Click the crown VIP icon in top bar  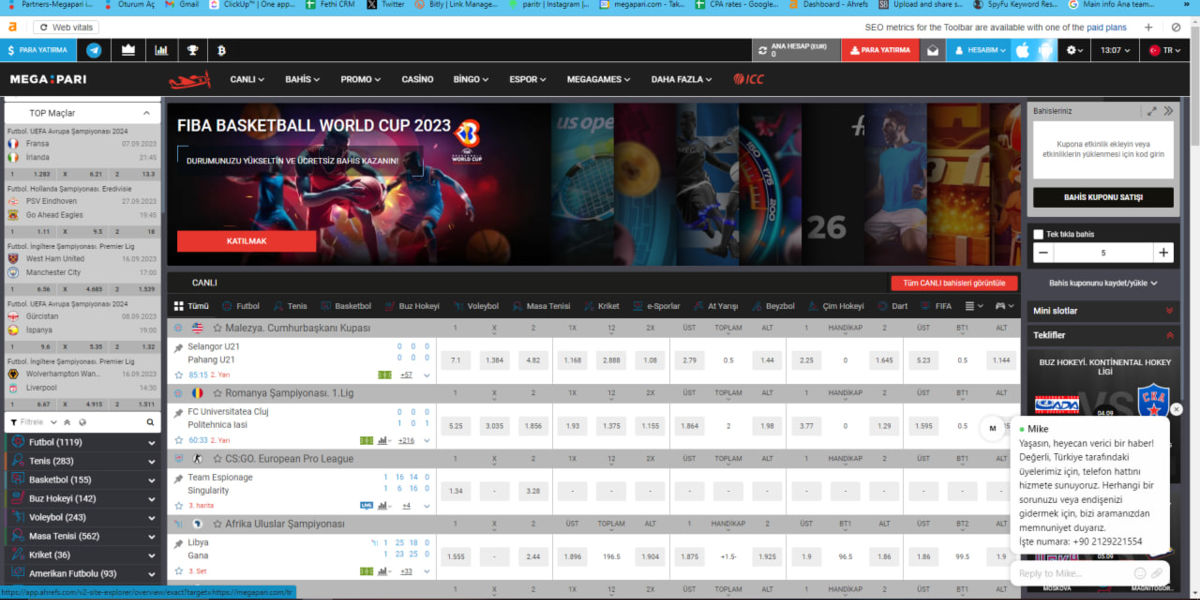[128, 50]
